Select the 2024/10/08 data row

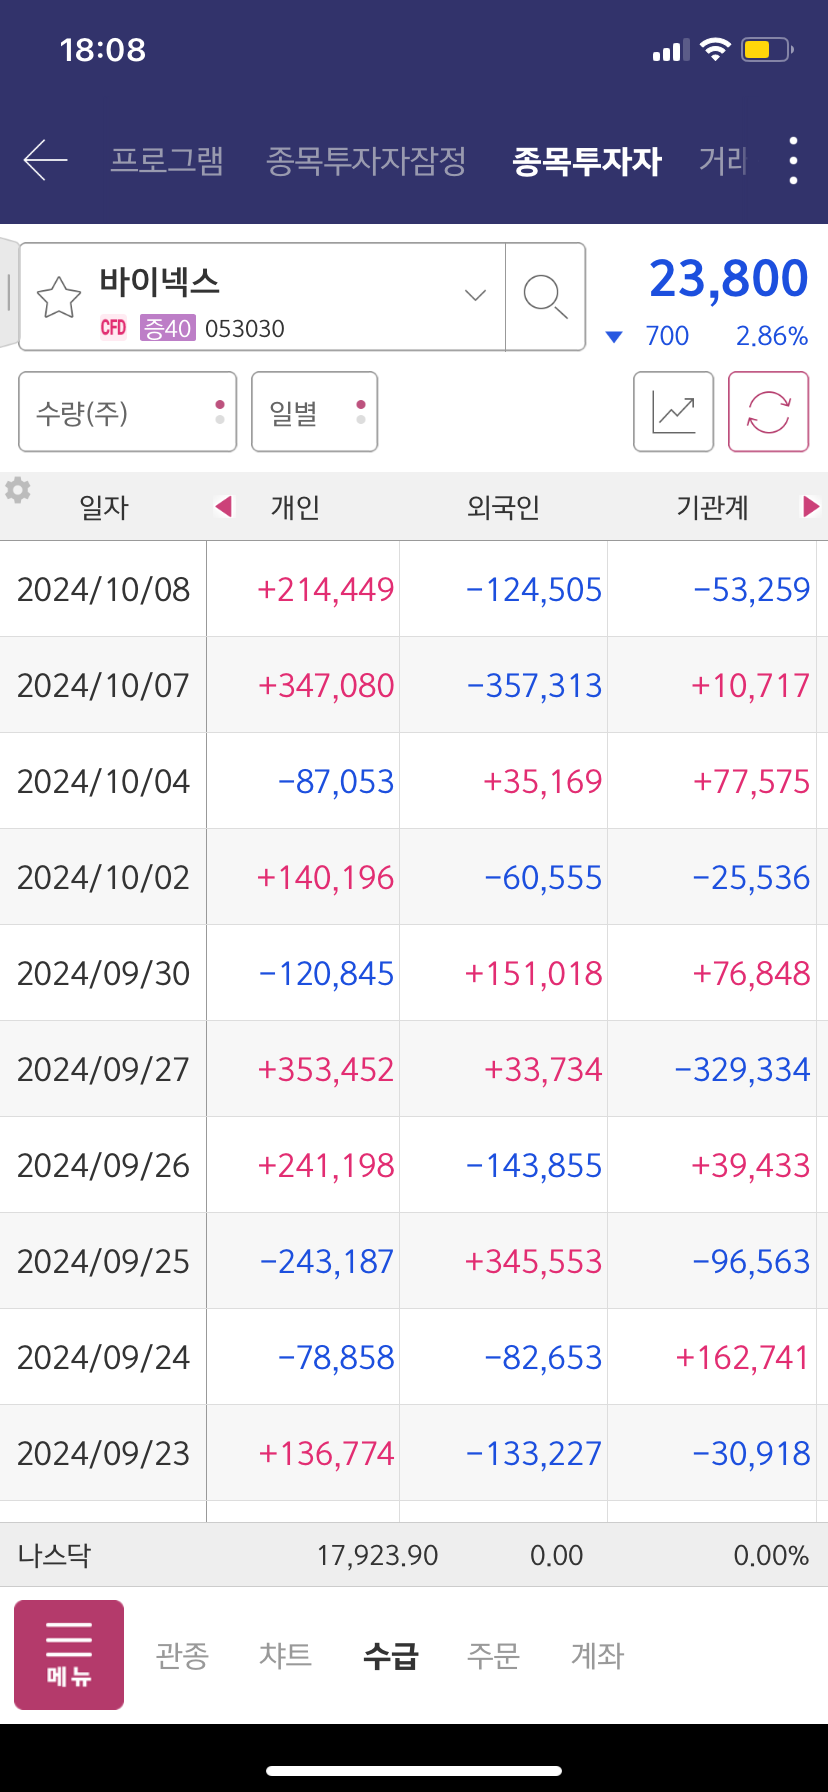[x=414, y=589]
